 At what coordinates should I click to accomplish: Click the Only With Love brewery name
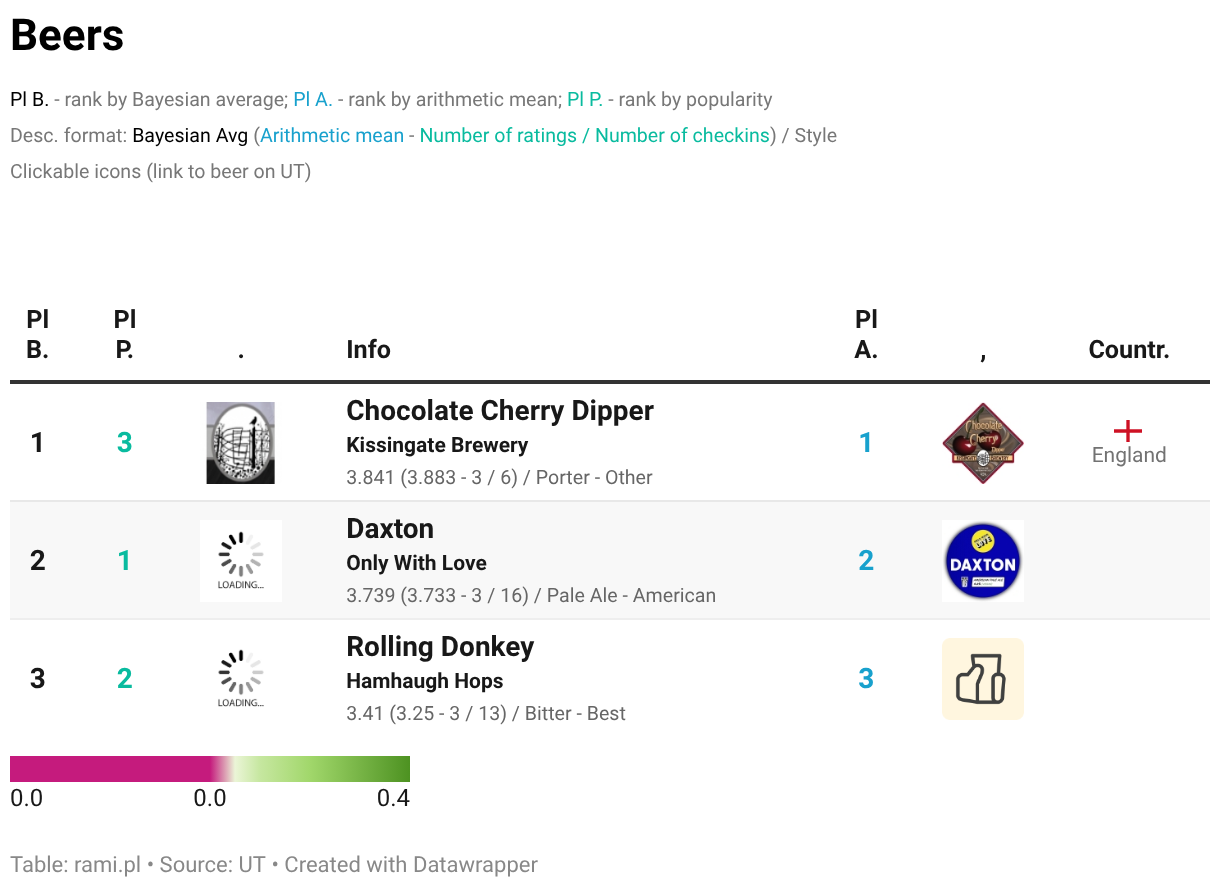coord(416,563)
